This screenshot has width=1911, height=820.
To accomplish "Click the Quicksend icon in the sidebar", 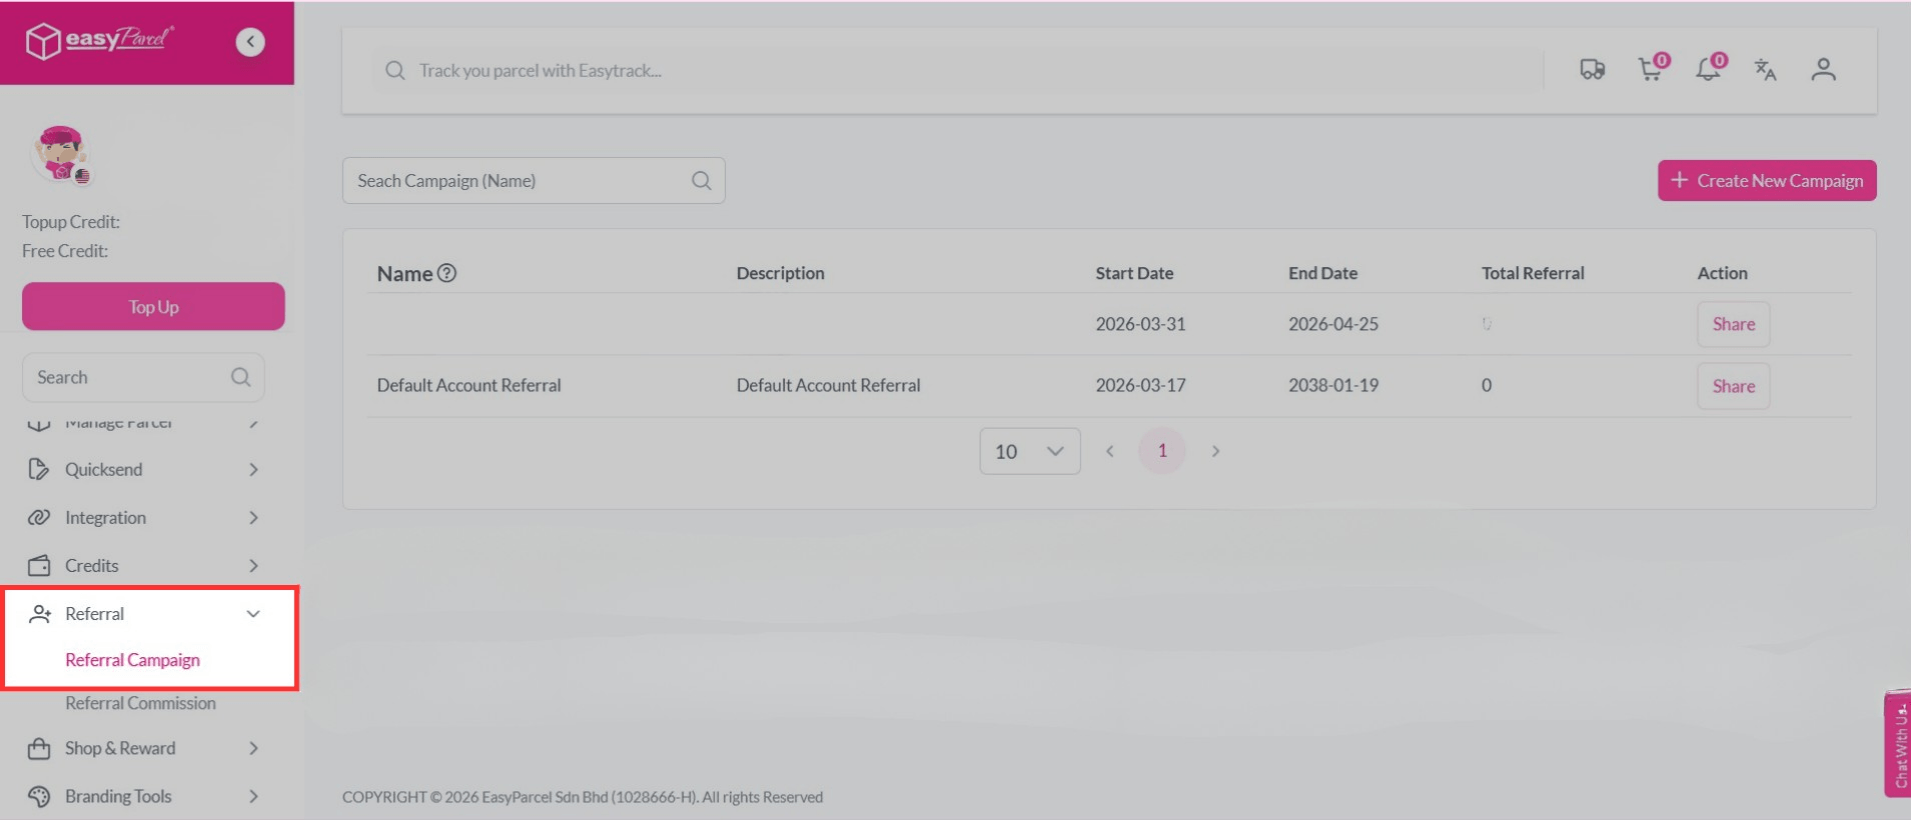I will (x=39, y=469).
